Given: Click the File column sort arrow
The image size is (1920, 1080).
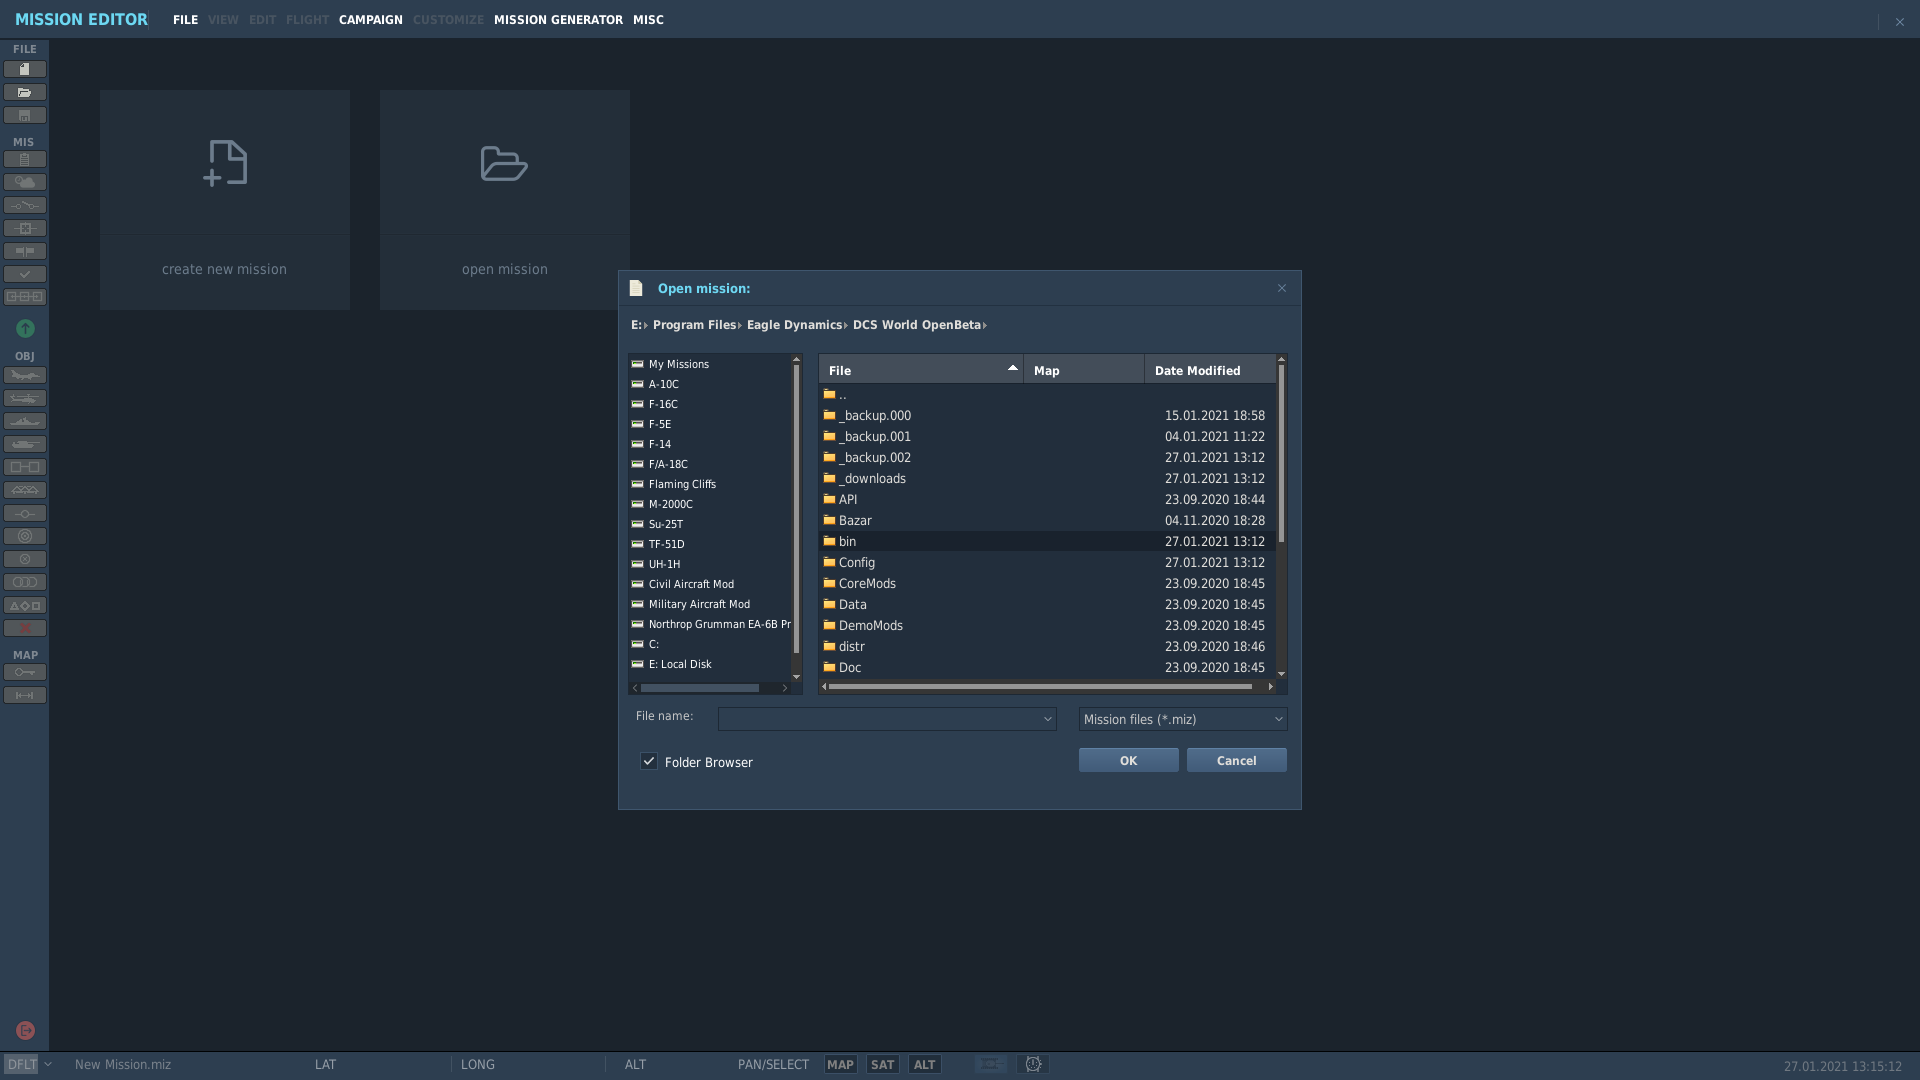Looking at the screenshot, I should point(1012,368).
